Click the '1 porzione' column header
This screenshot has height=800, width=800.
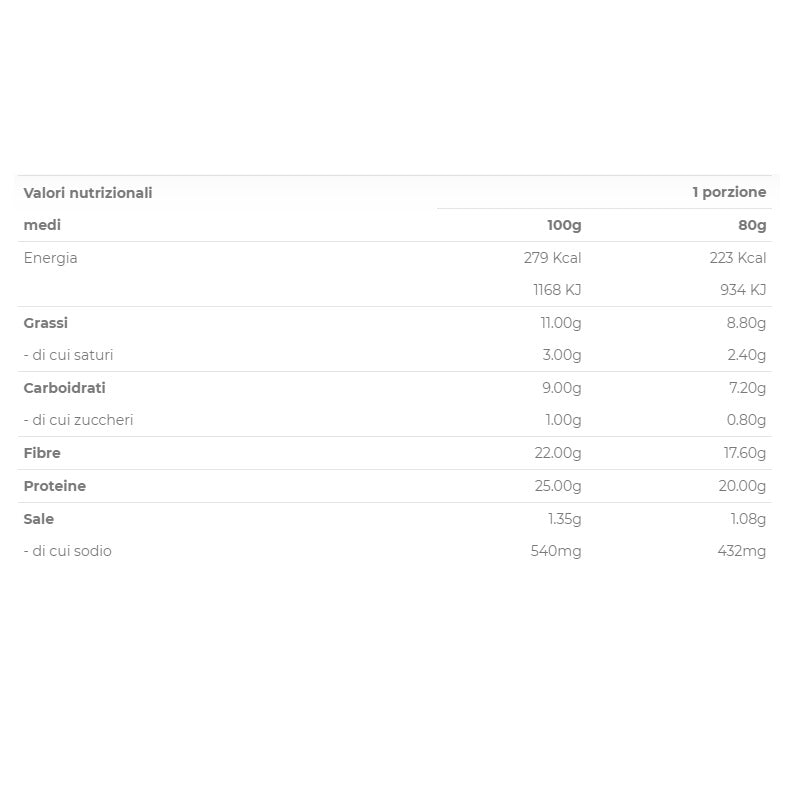click(729, 192)
